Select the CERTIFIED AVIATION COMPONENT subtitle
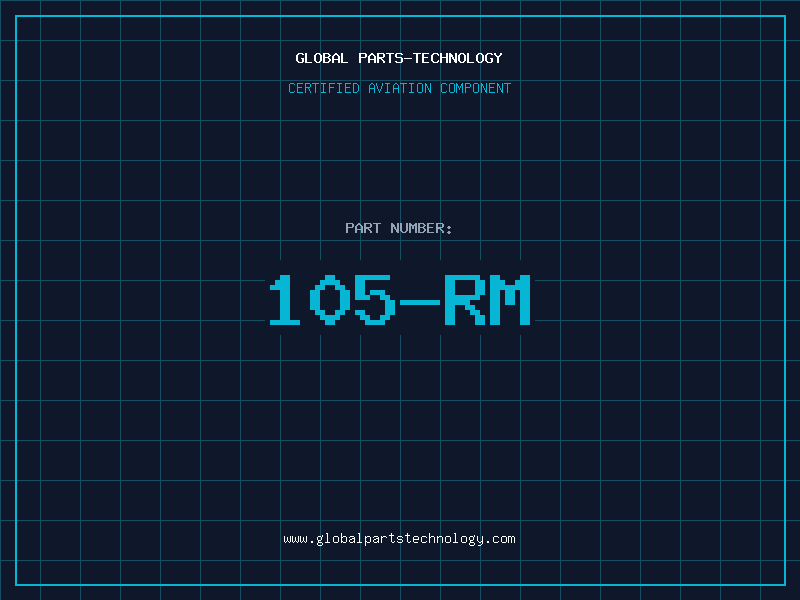This screenshot has width=800, height=600. [x=399, y=88]
